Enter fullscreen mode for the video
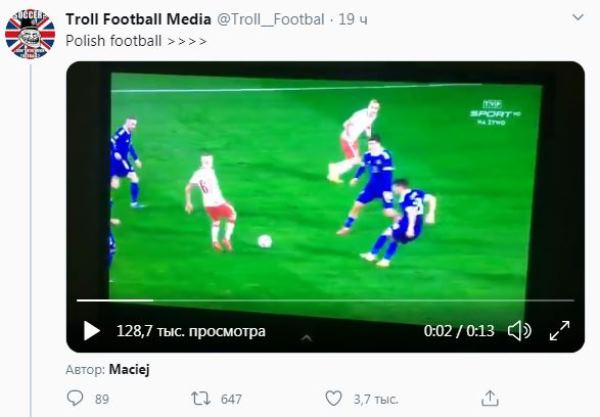This screenshot has width=600, height=417. click(x=560, y=330)
